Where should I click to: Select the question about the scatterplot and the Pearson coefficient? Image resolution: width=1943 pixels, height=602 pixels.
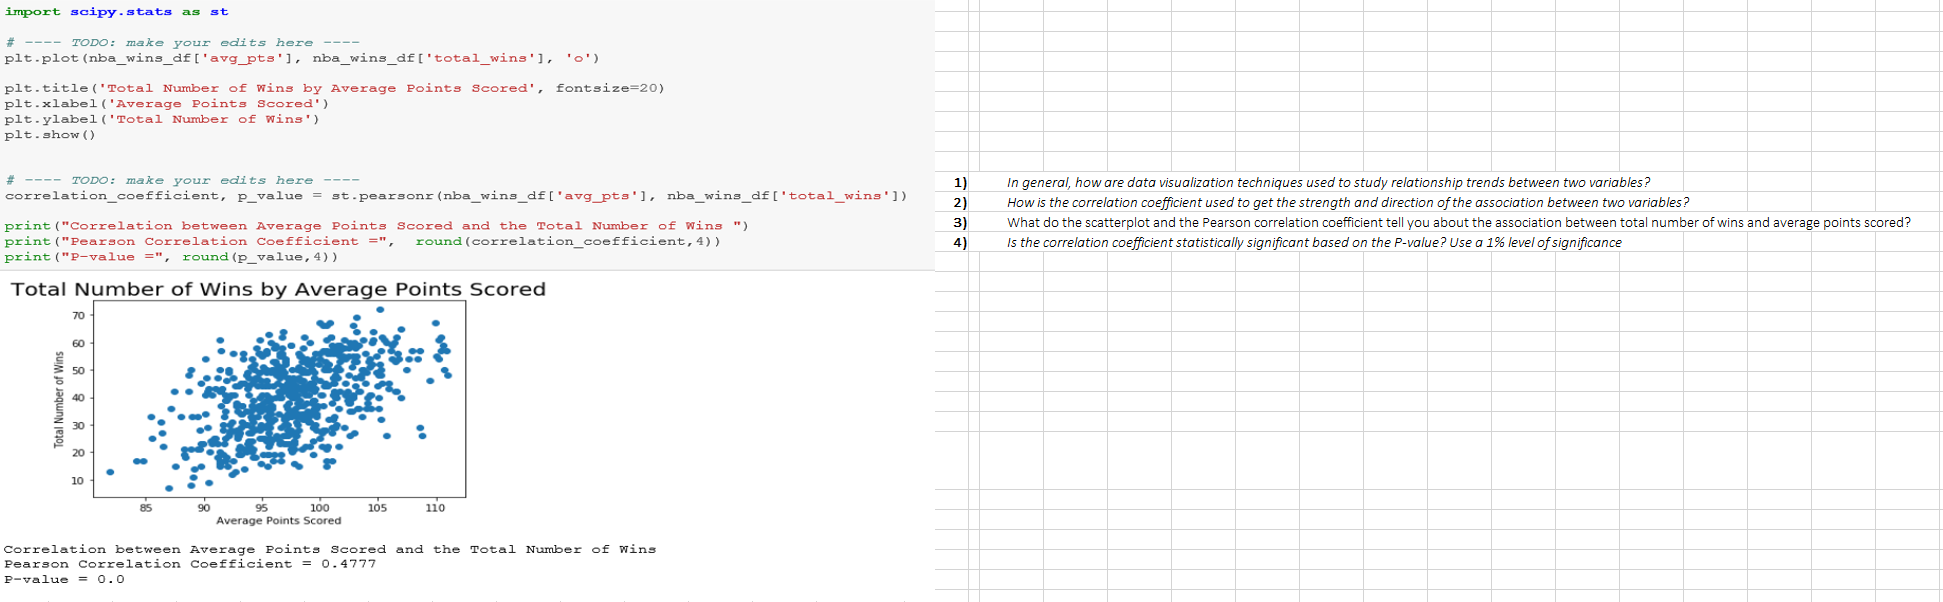tap(1458, 222)
